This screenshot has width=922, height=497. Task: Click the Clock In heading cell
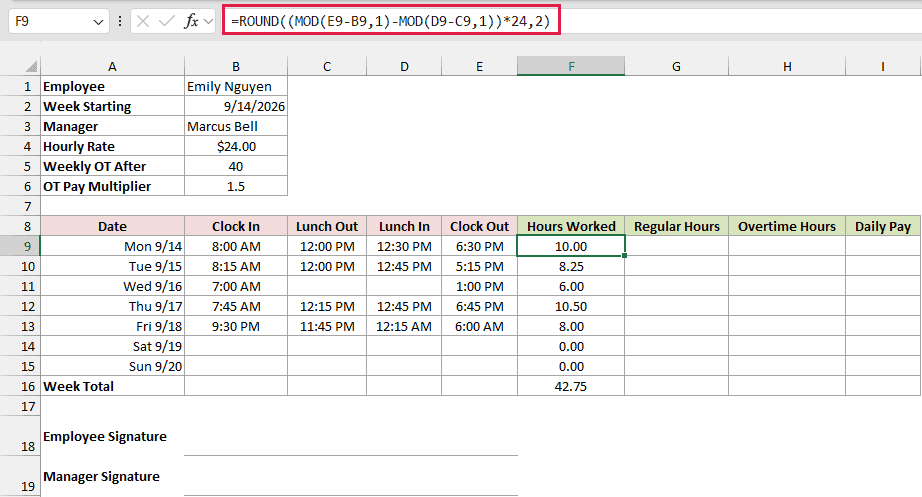(x=236, y=226)
